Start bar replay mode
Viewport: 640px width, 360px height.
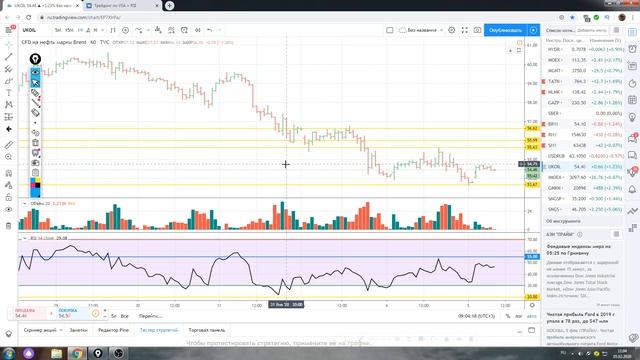[198, 30]
